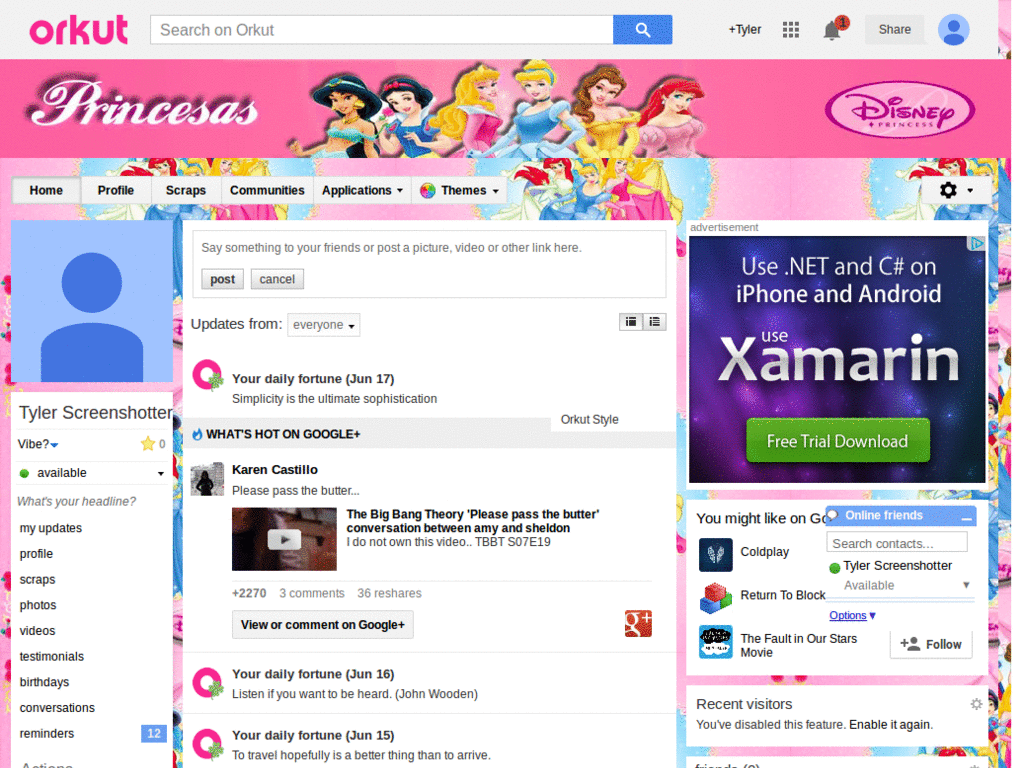The width and height of the screenshot is (1024, 768).
Task: Click the AdChoices icon on the advertisement
Action: click(976, 244)
